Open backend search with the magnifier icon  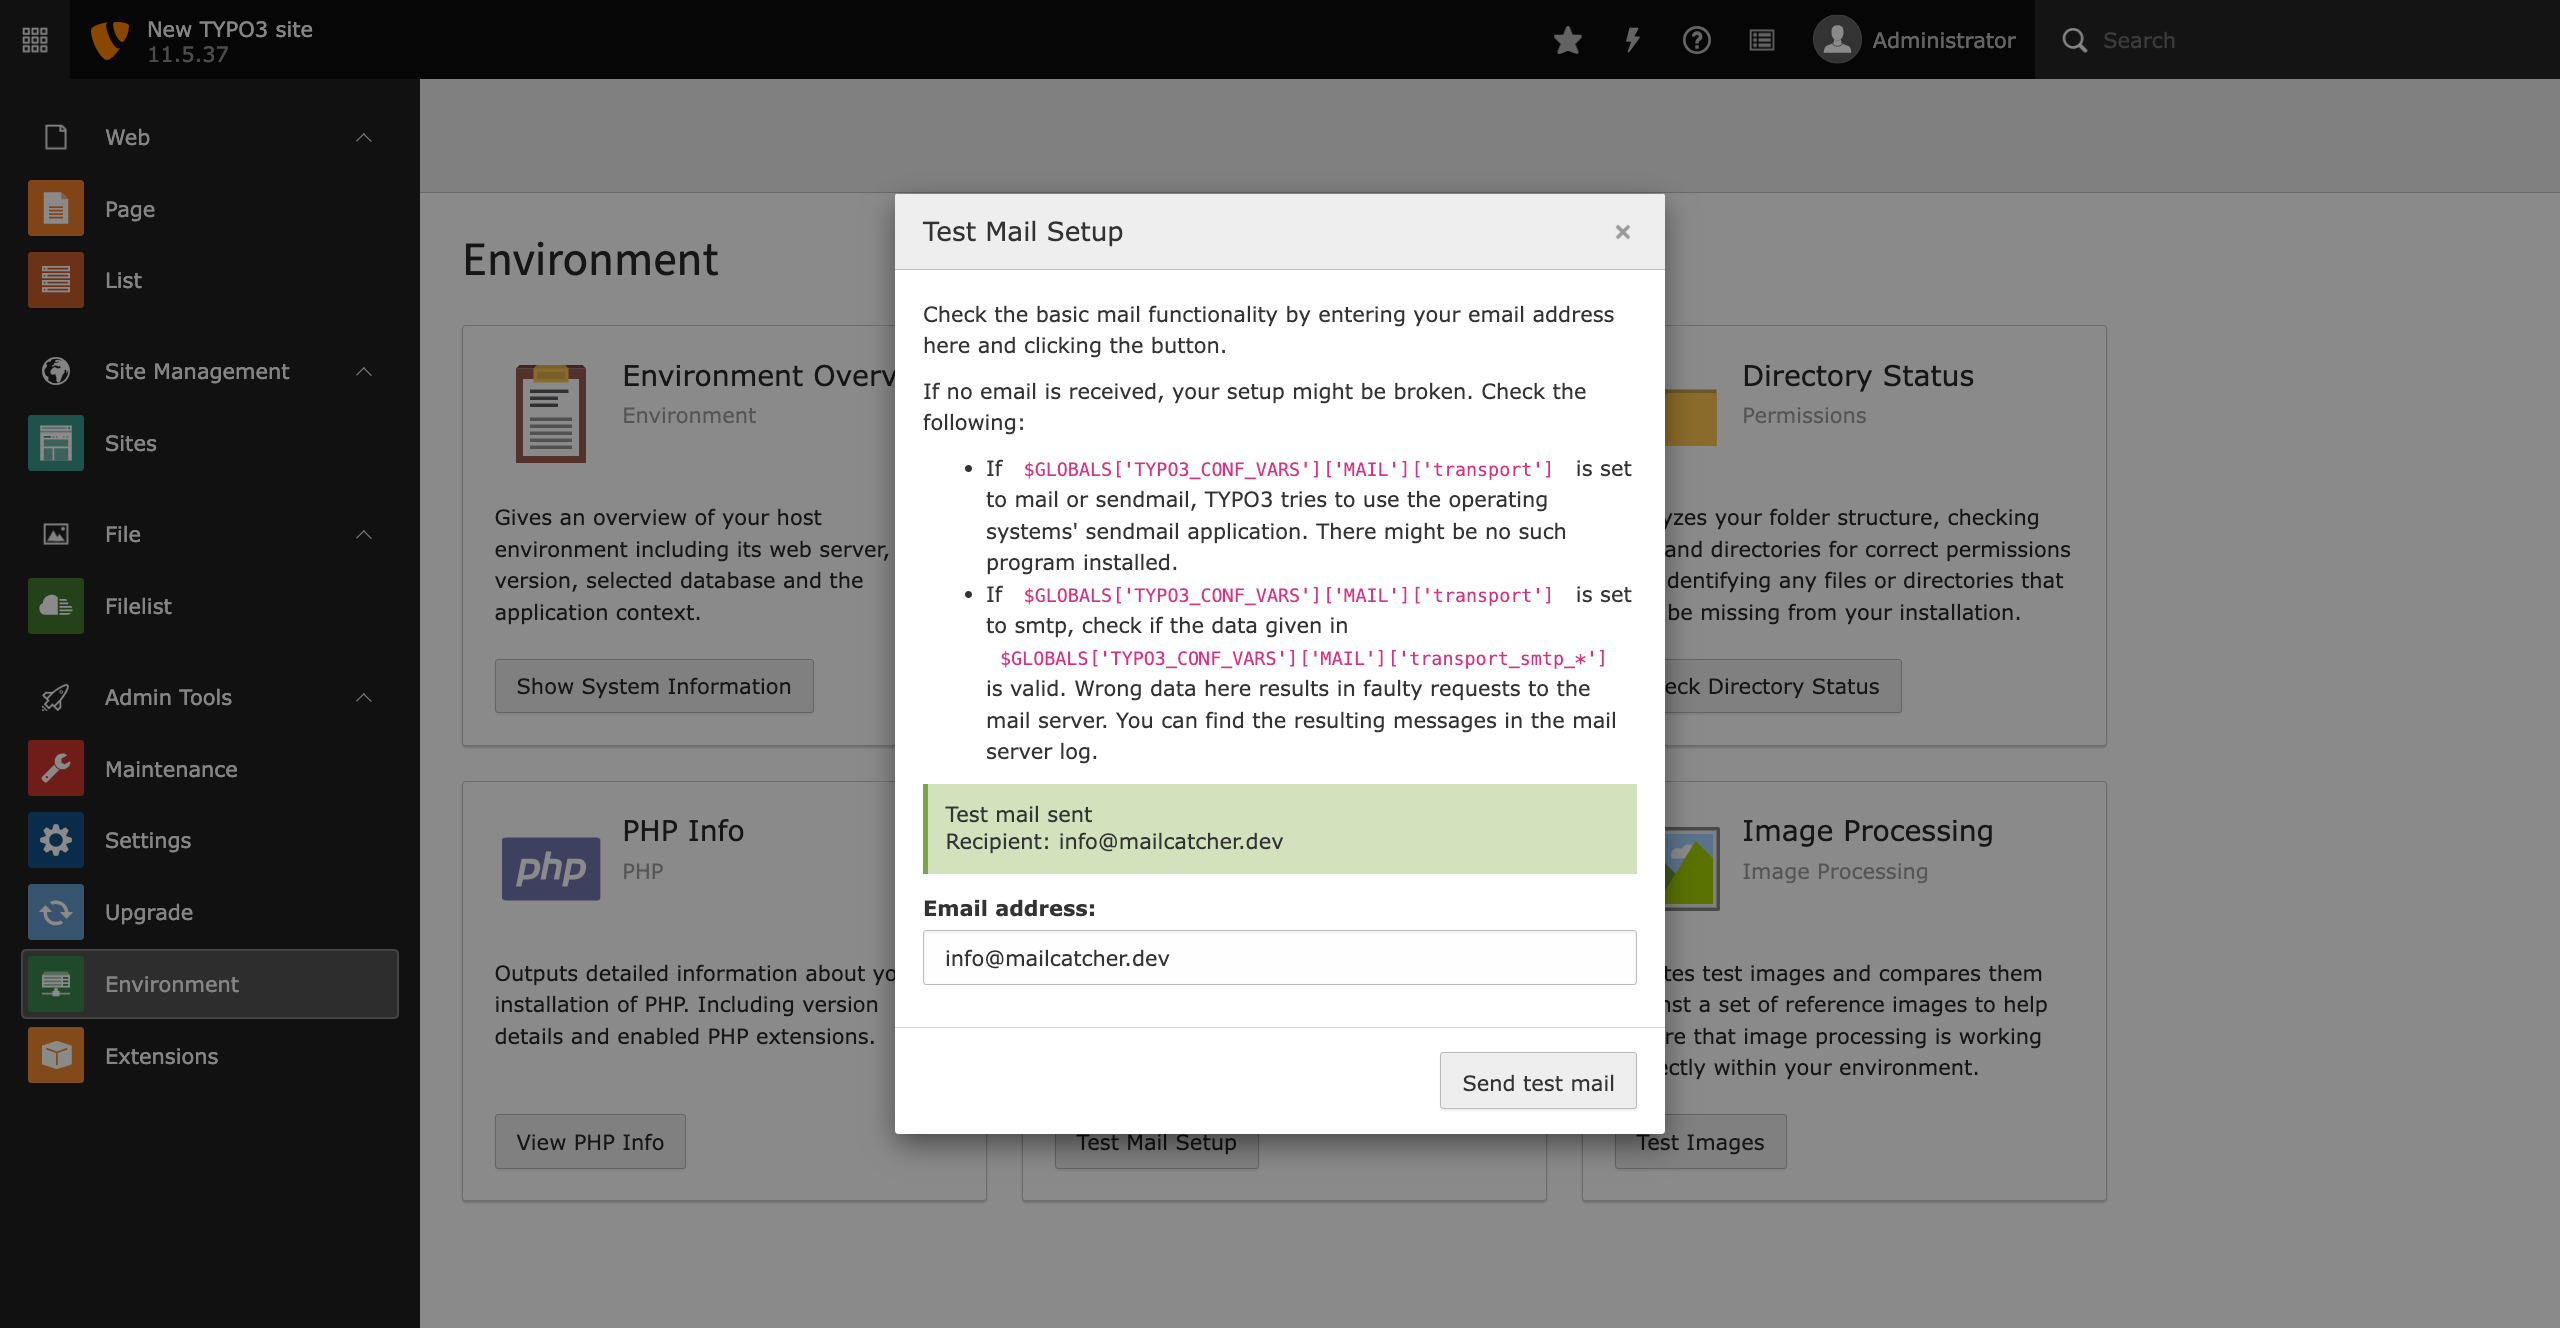[2075, 40]
